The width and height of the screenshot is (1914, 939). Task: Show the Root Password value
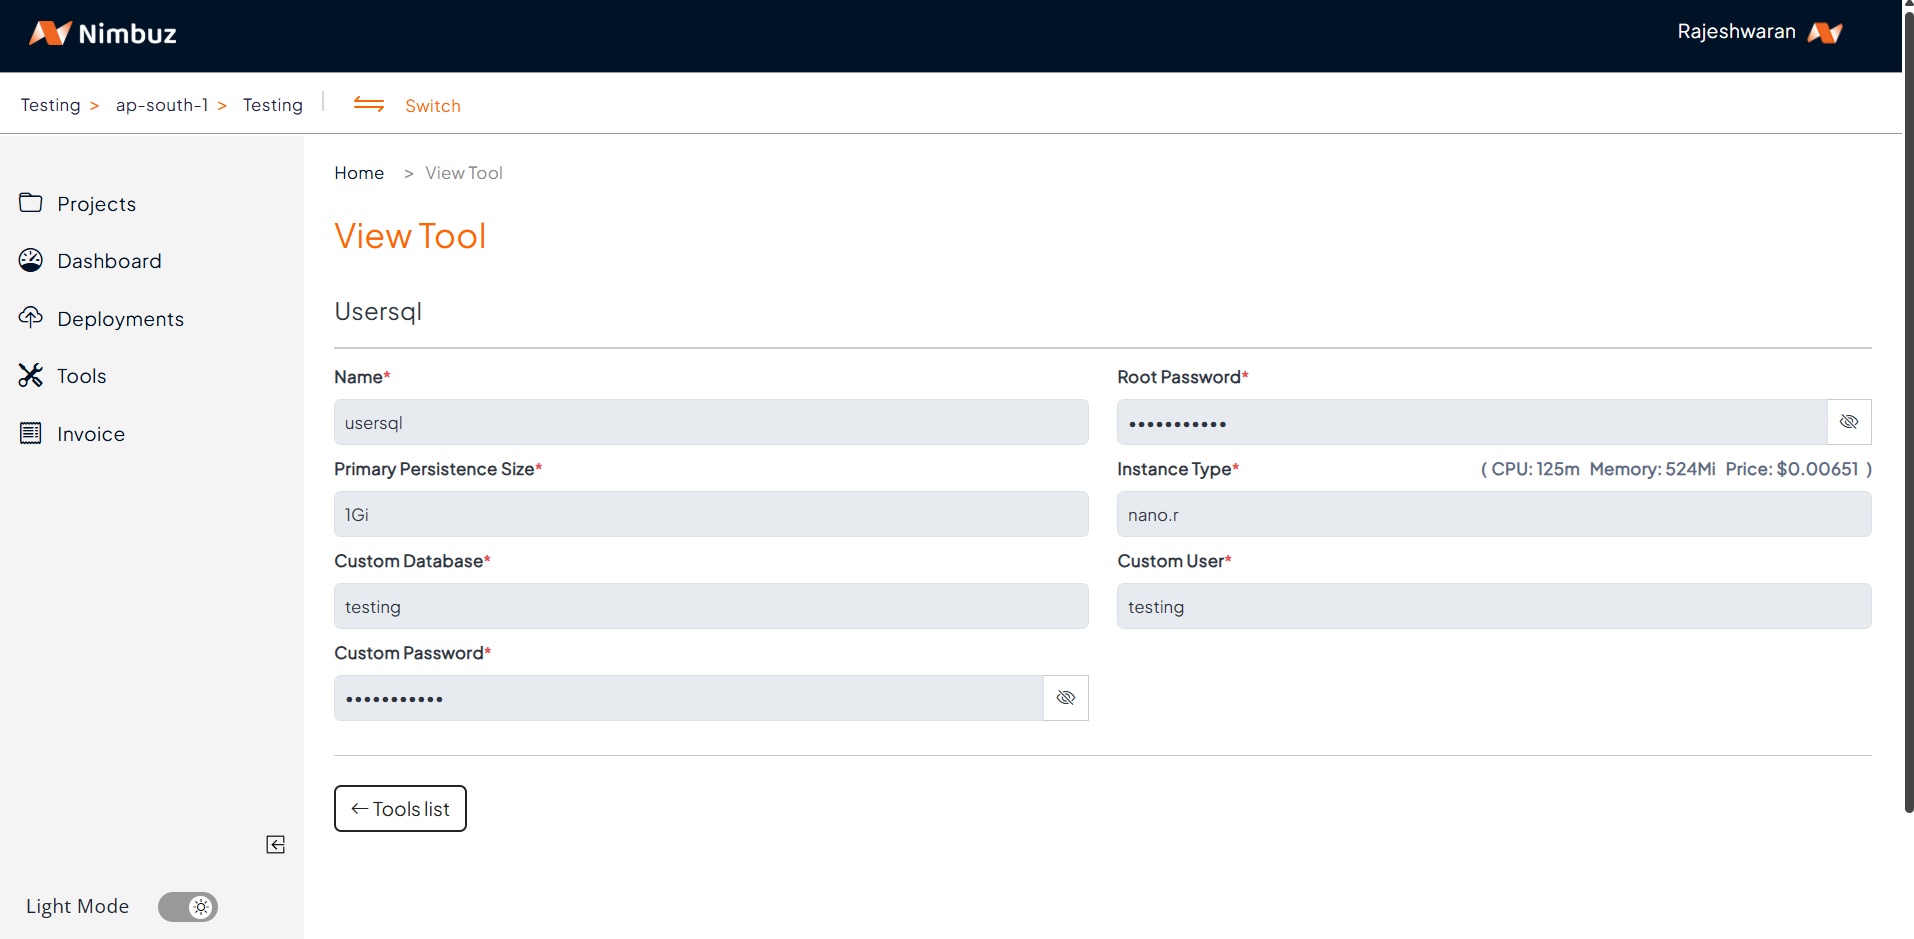pos(1849,422)
